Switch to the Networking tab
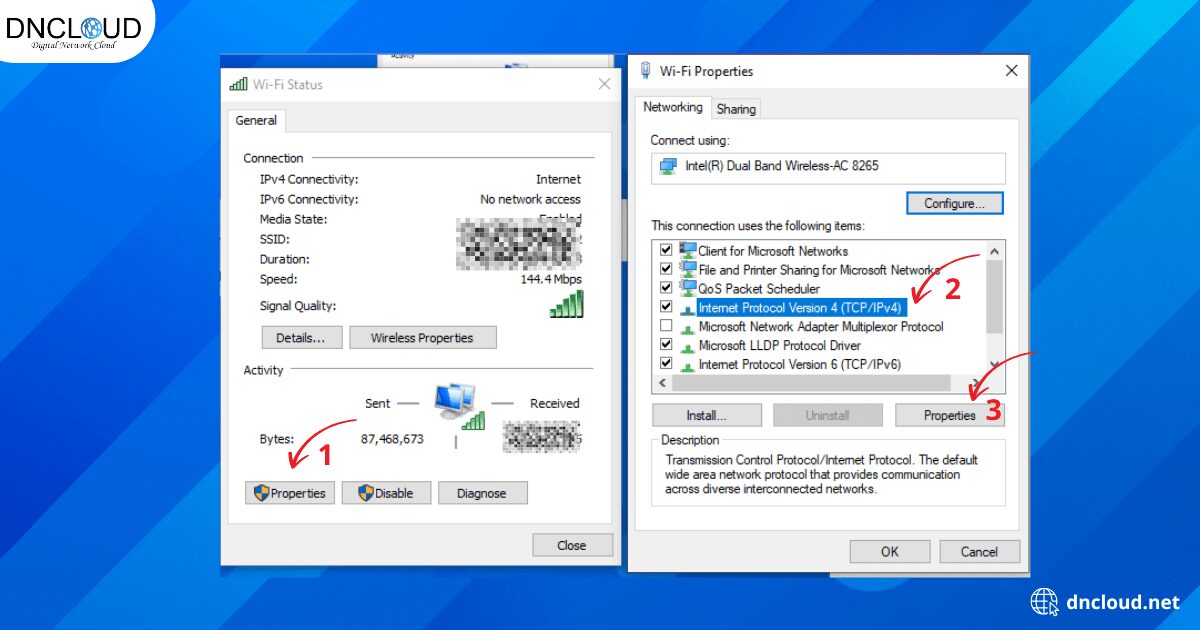Screen dimensions: 1200x630 coord(673,107)
